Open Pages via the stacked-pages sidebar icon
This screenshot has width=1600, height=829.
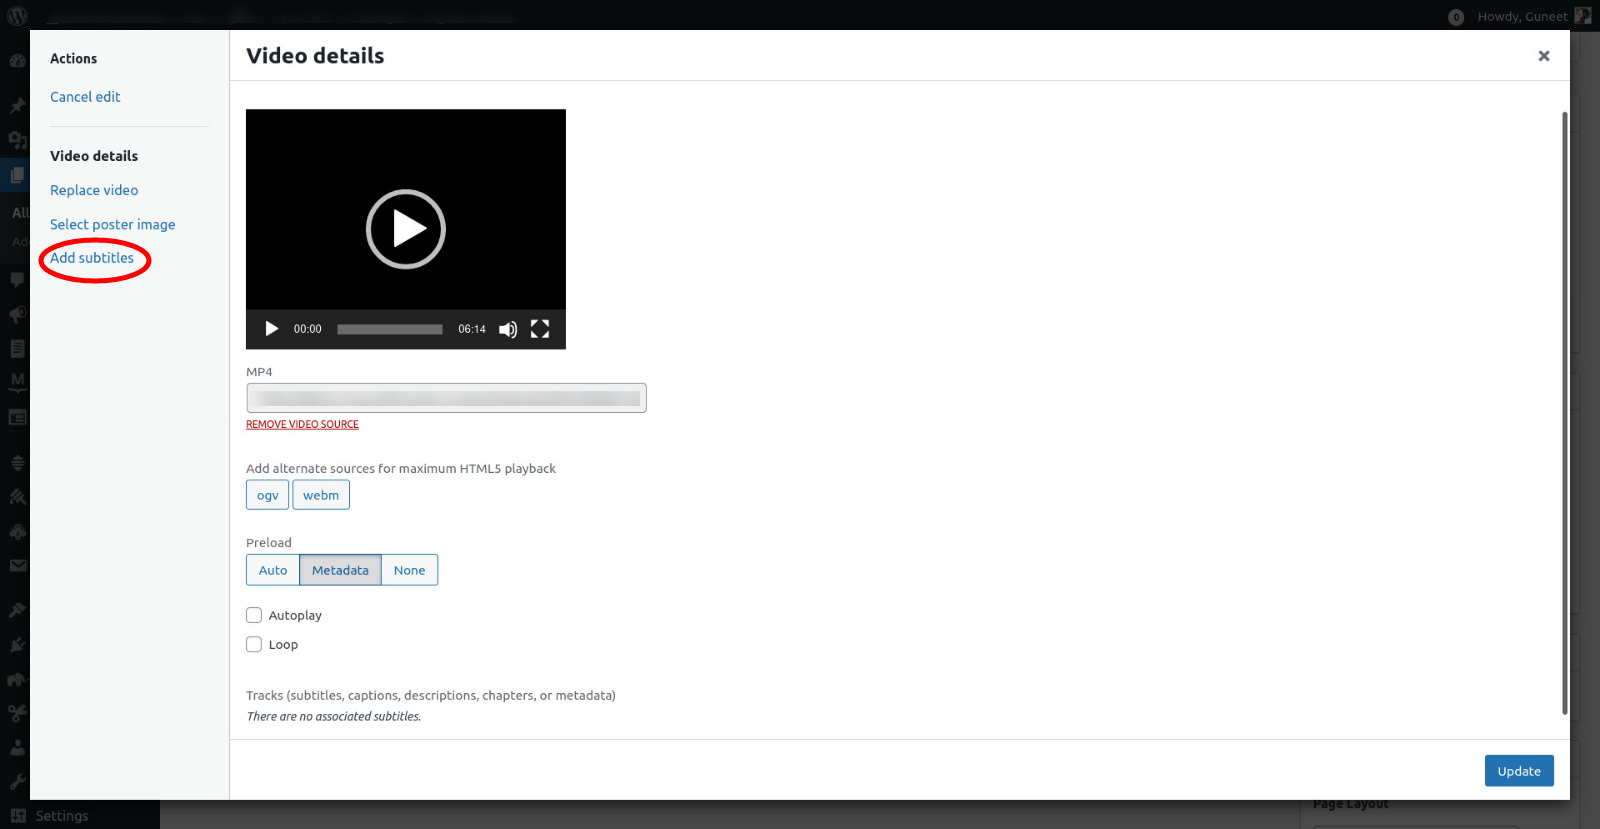[17, 175]
